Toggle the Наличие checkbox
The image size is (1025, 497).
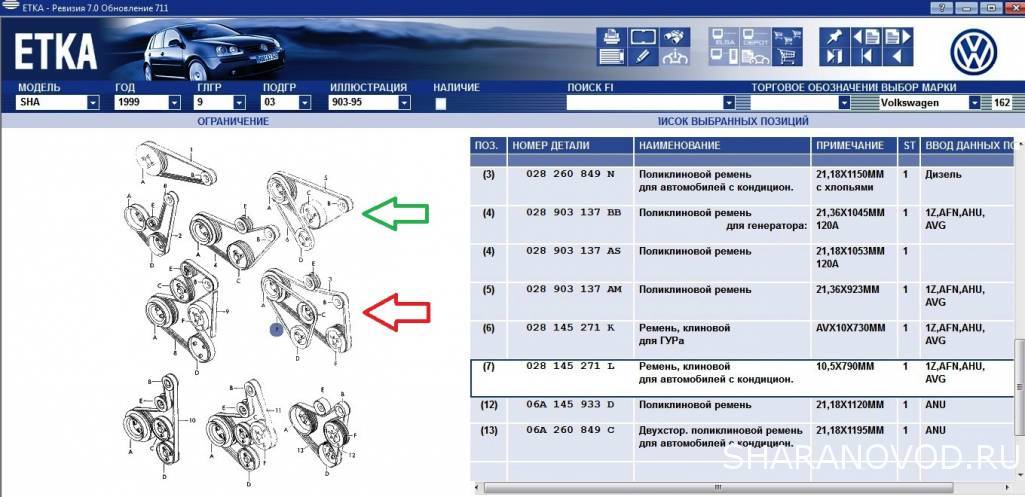[441, 103]
